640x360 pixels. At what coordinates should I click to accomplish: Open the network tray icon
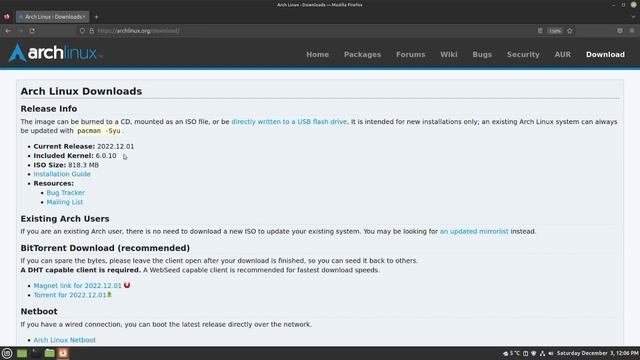pos(542,353)
